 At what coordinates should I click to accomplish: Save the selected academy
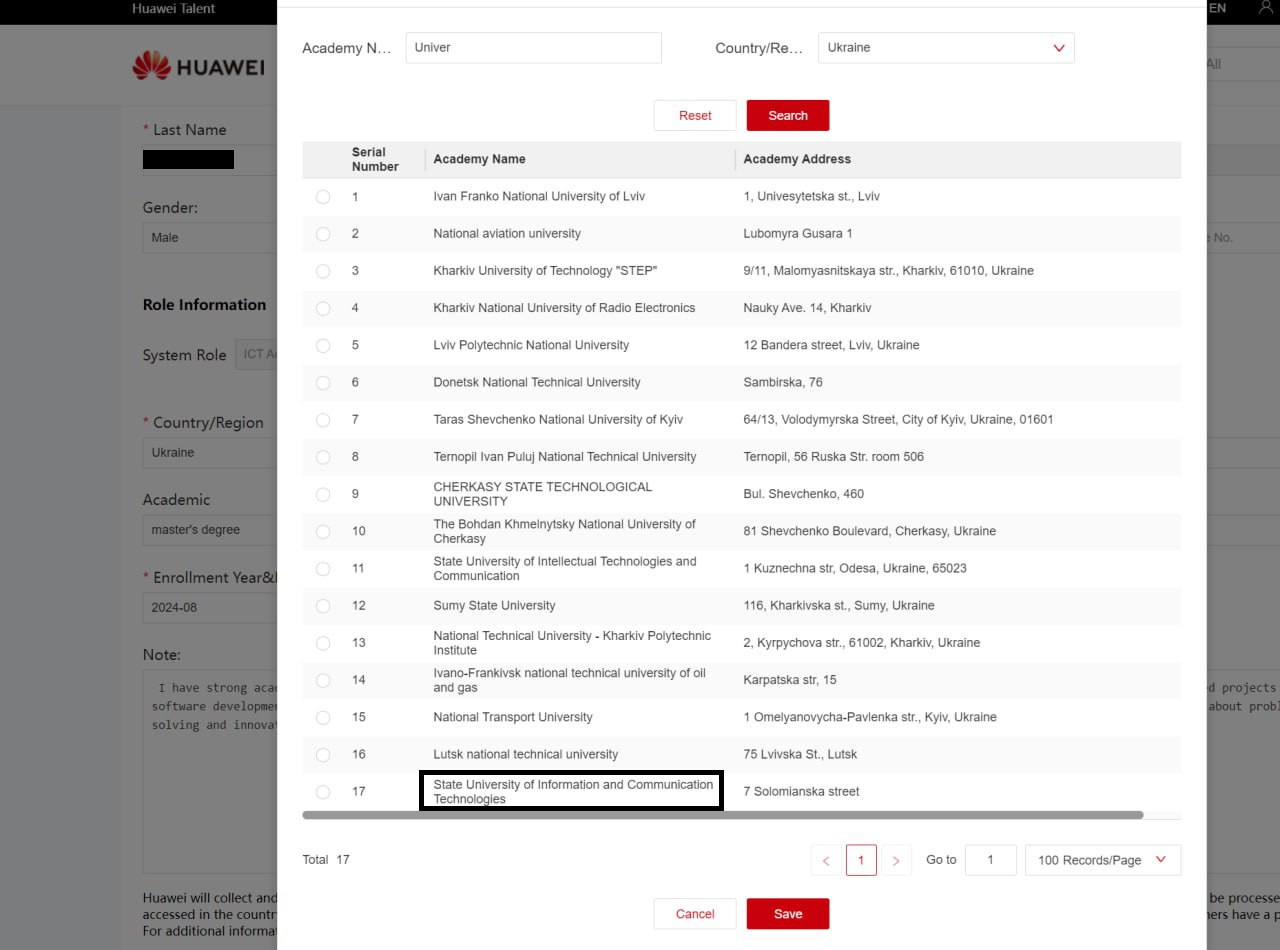click(787, 914)
